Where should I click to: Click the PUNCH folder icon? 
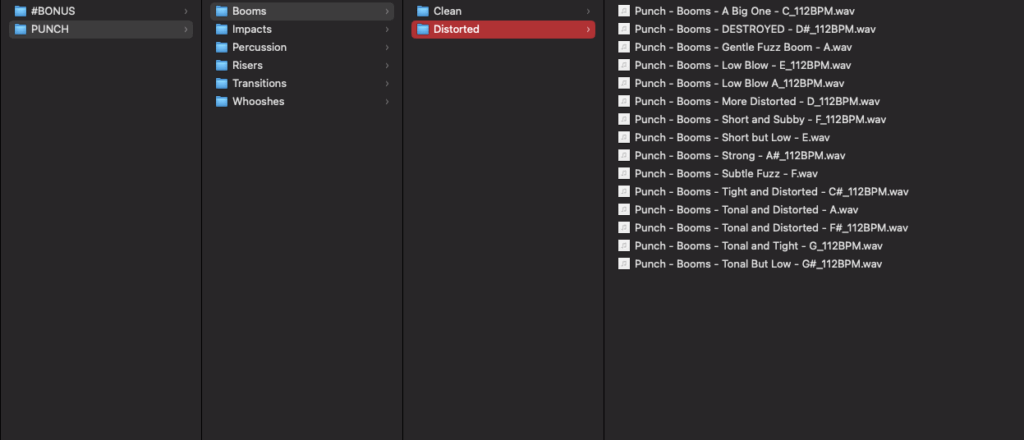click(20, 29)
